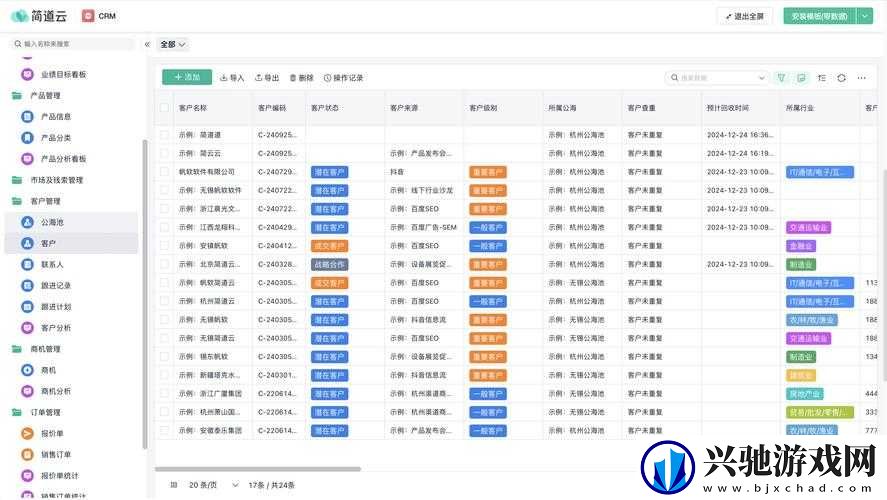887x500 pixels.
Task: Click the sidebar vertical scrollbar
Action: [x=145, y=294]
